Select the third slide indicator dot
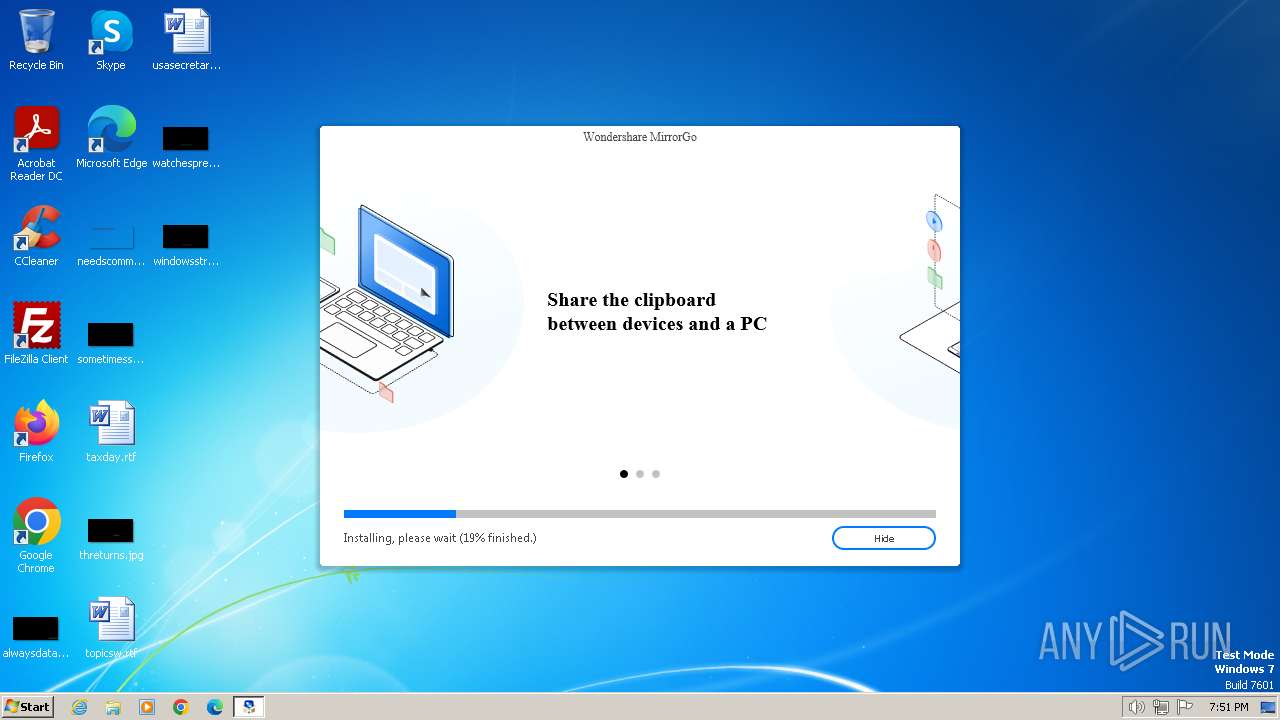Image resolution: width=1280 pixels, height=720 pixels. 656,474
